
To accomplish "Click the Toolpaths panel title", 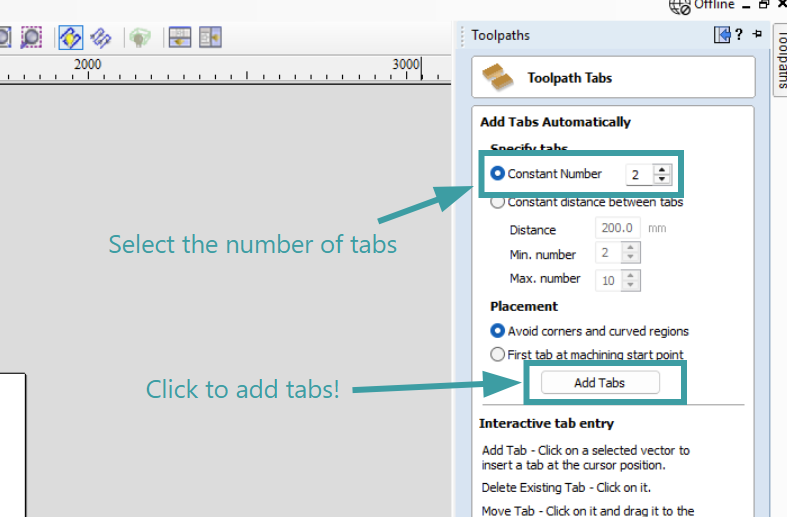I will tap(500, 36).
